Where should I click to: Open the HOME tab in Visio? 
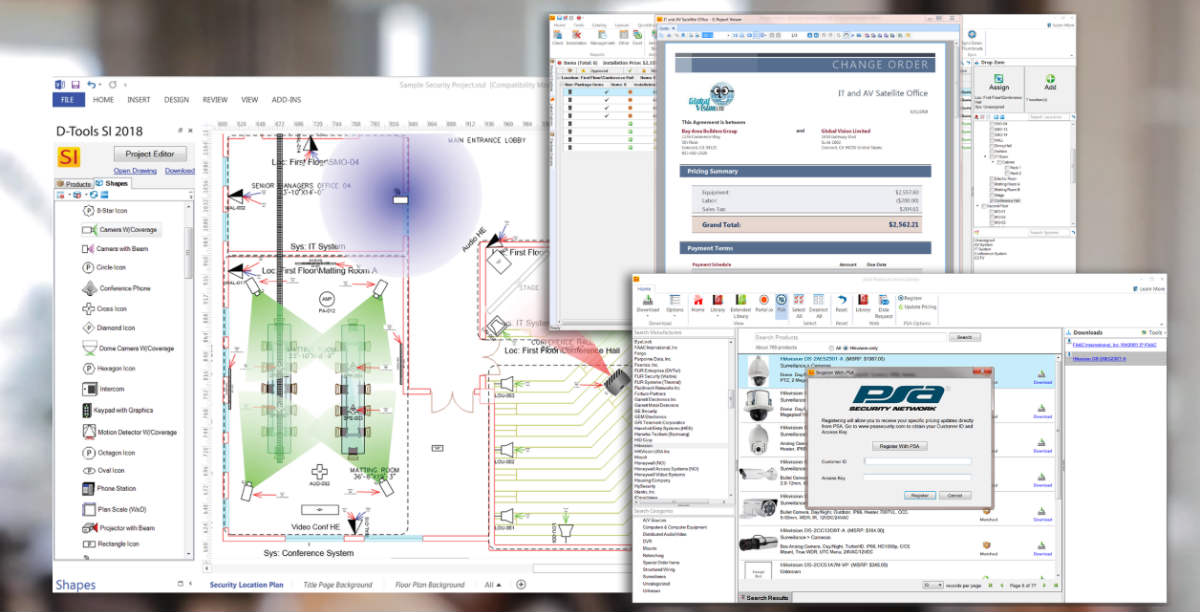(x=103, y=100)
